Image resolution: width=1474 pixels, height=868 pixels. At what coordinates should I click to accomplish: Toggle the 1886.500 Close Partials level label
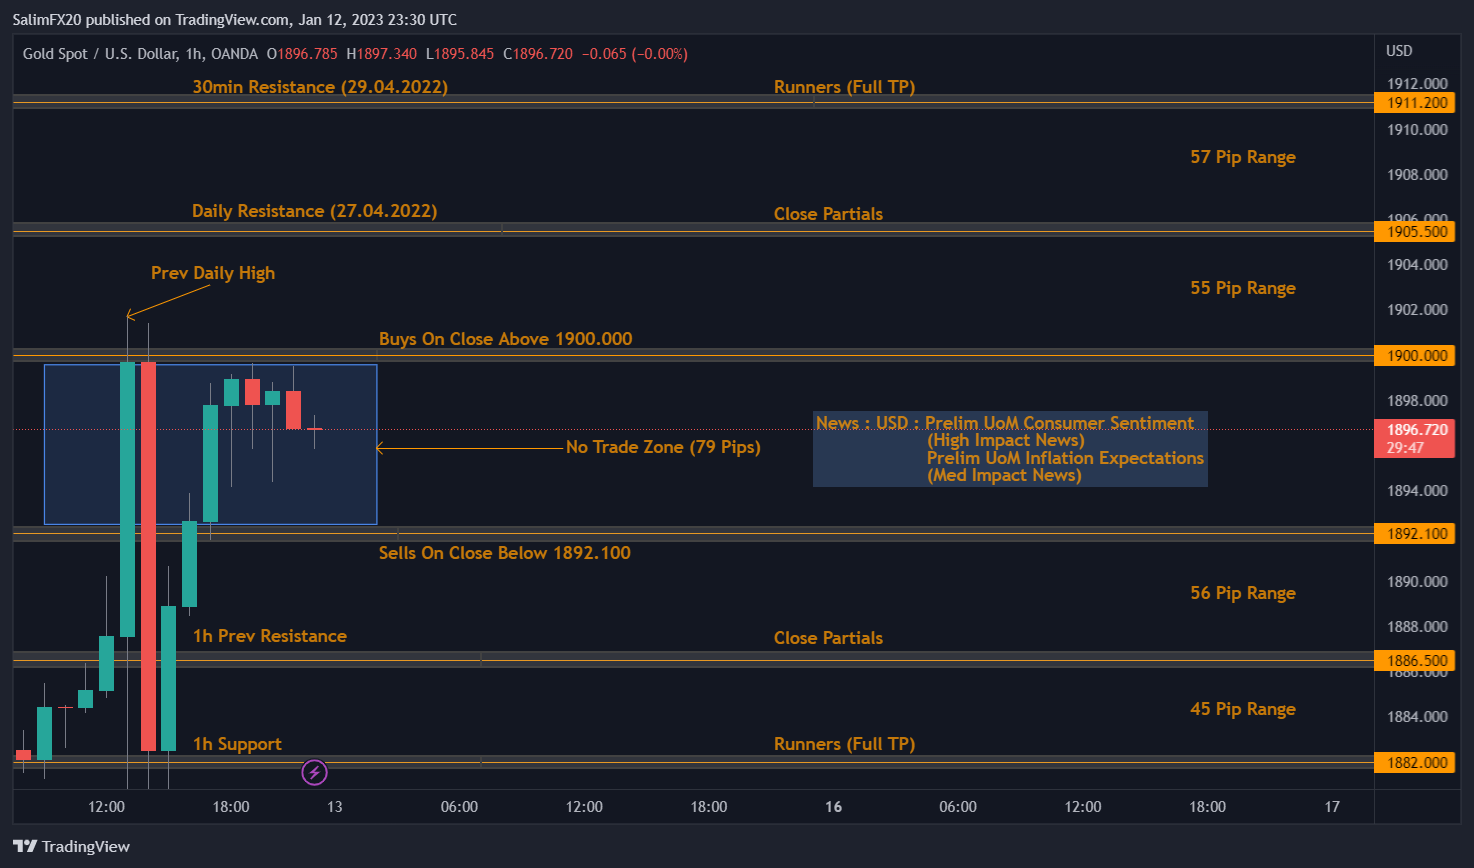coord(1414,660)
